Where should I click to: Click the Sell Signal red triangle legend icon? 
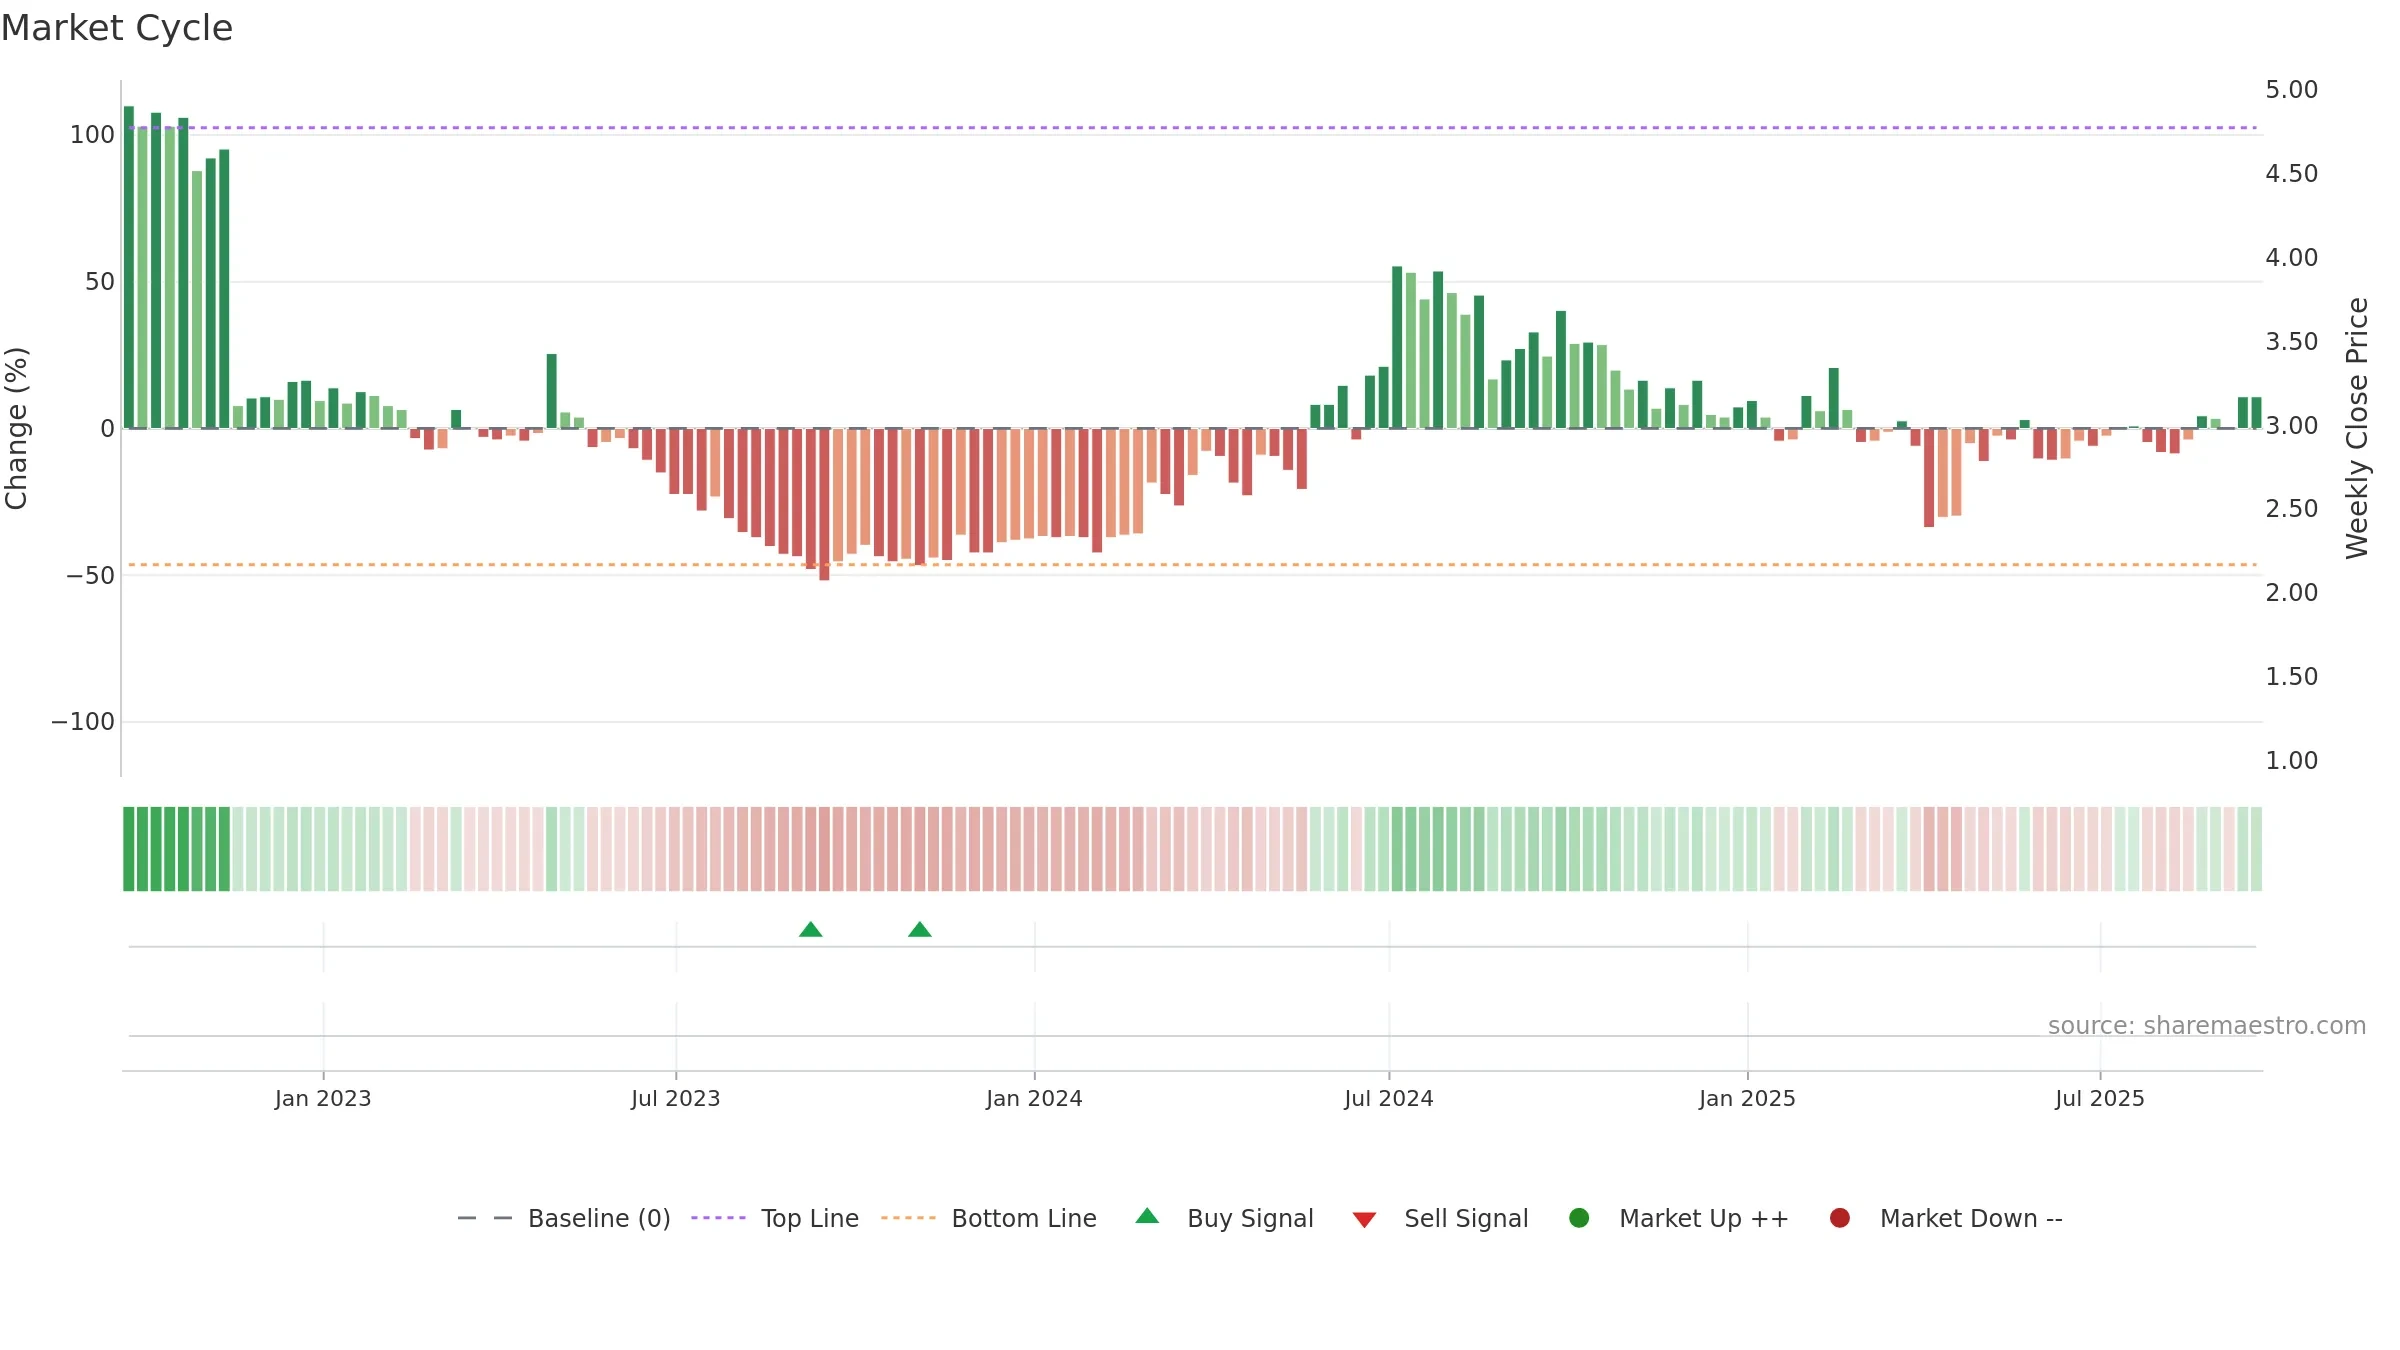tap(1364, 1220)
